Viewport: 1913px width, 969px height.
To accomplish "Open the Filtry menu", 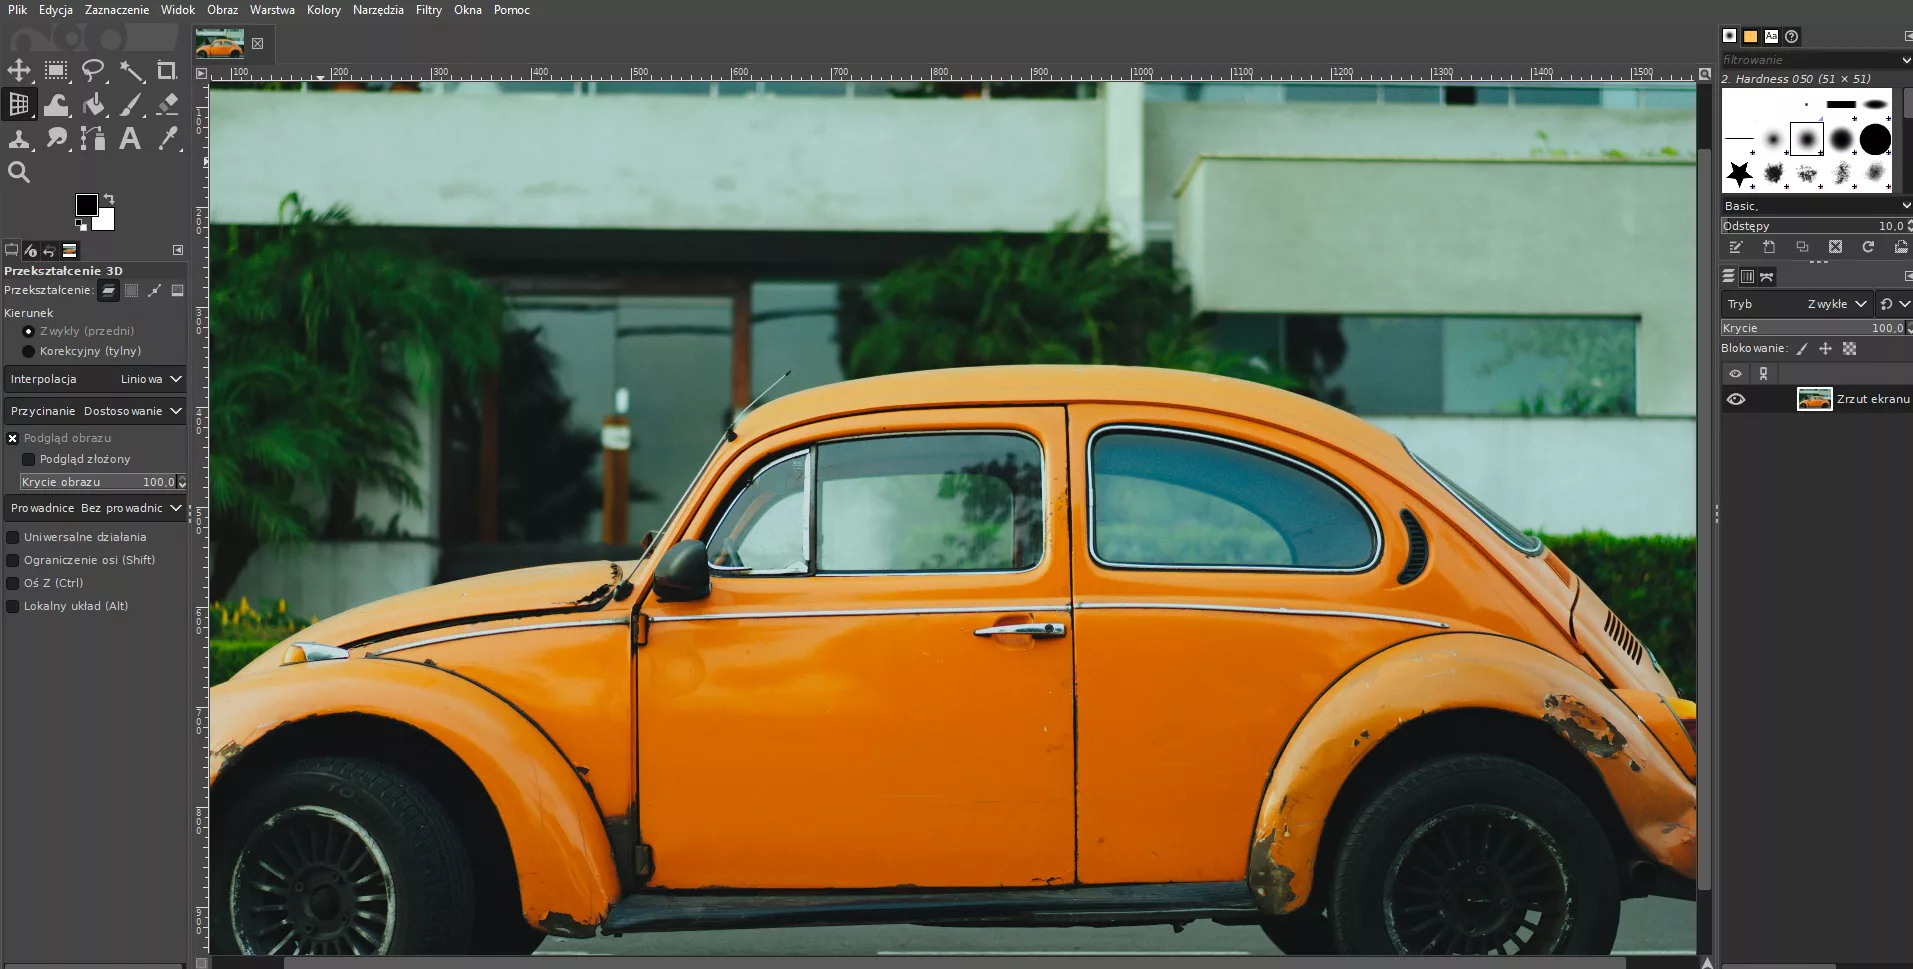I will pyautogui.click(x=429, y=10).
